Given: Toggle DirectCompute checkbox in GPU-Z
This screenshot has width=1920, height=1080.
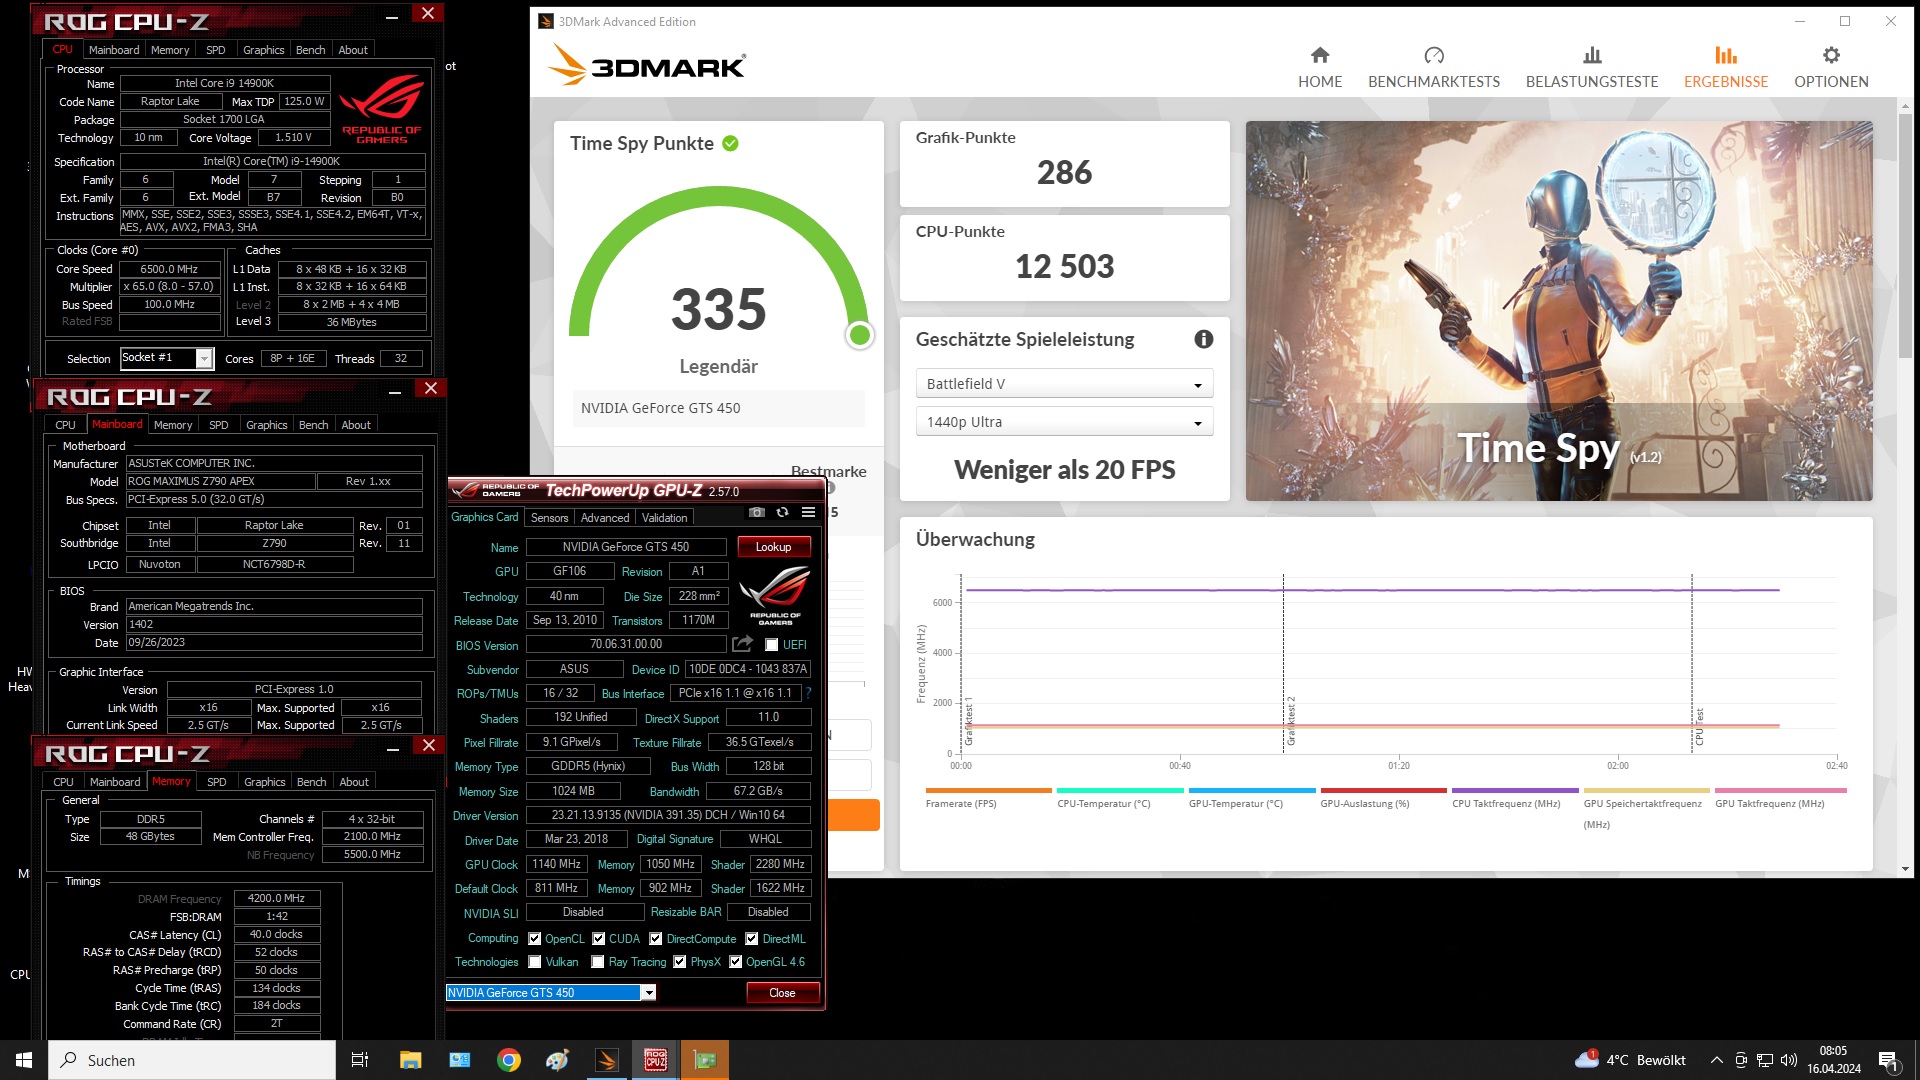Looking at the screenshot, I should (656, 939).
